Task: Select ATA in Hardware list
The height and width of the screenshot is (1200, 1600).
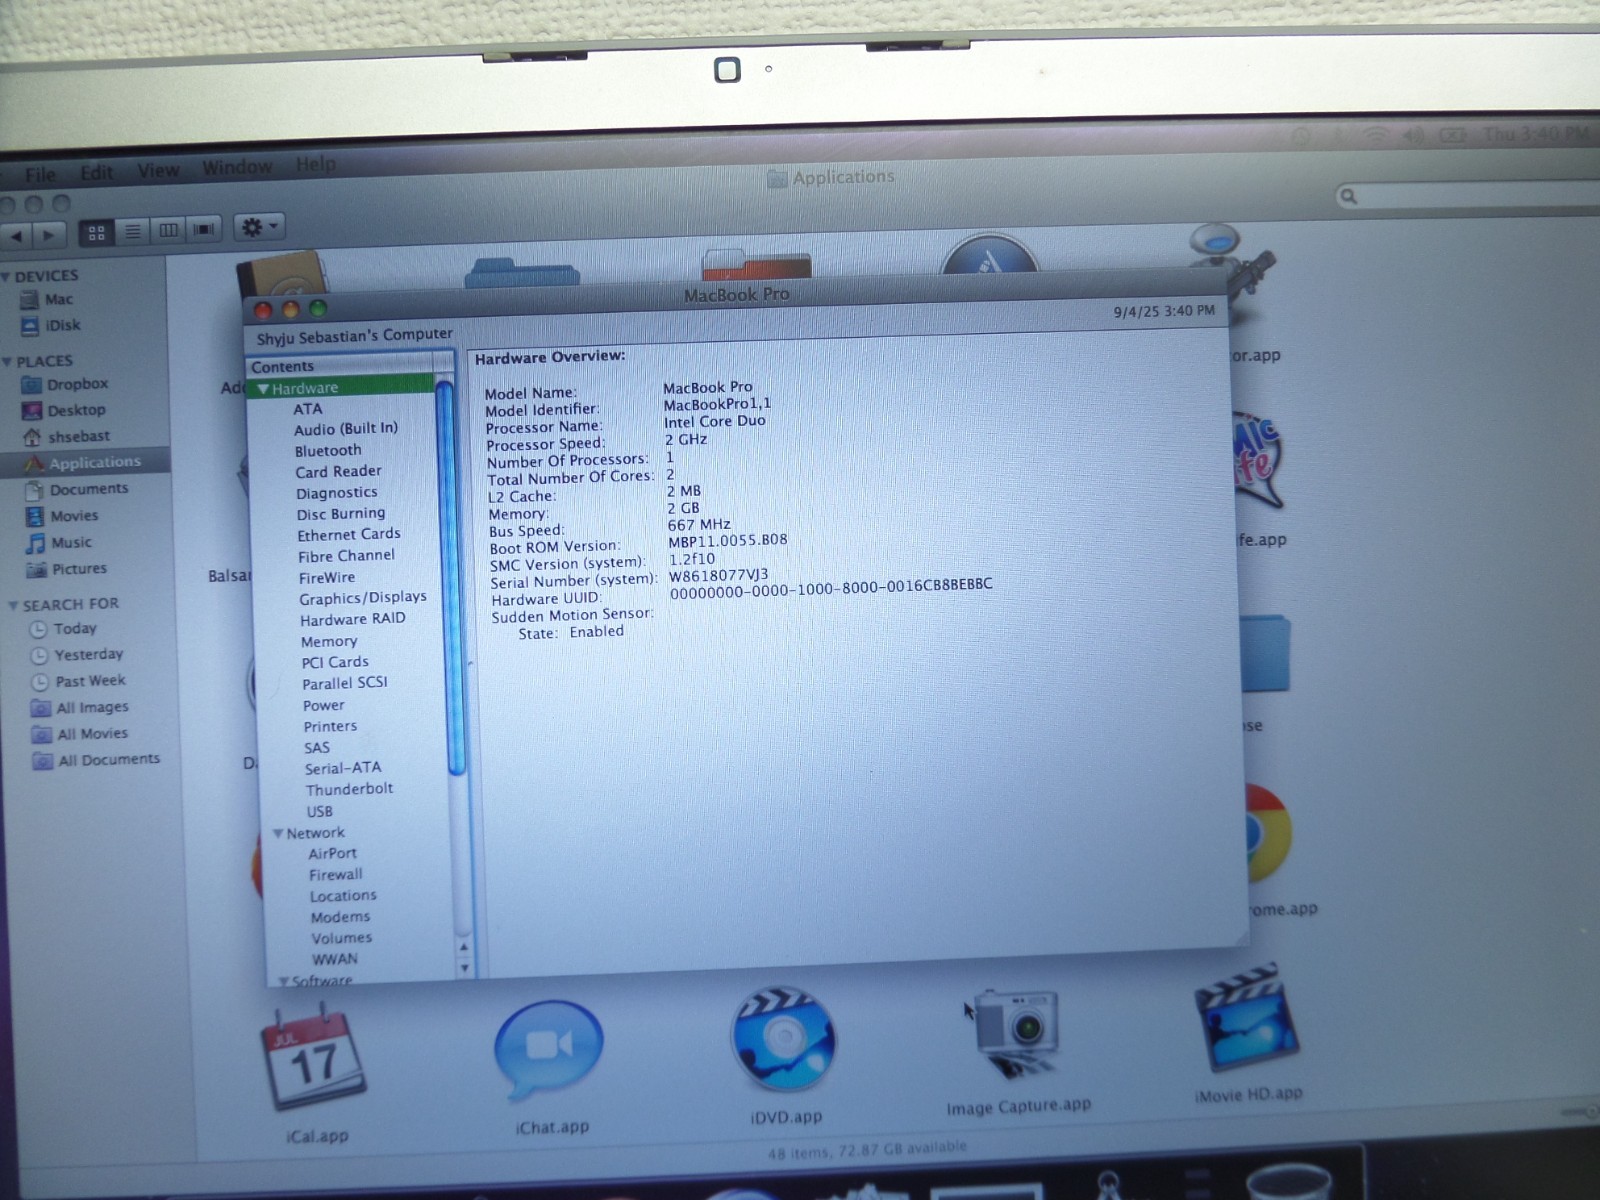Action: pyautogui.click(x=308, y=409)
